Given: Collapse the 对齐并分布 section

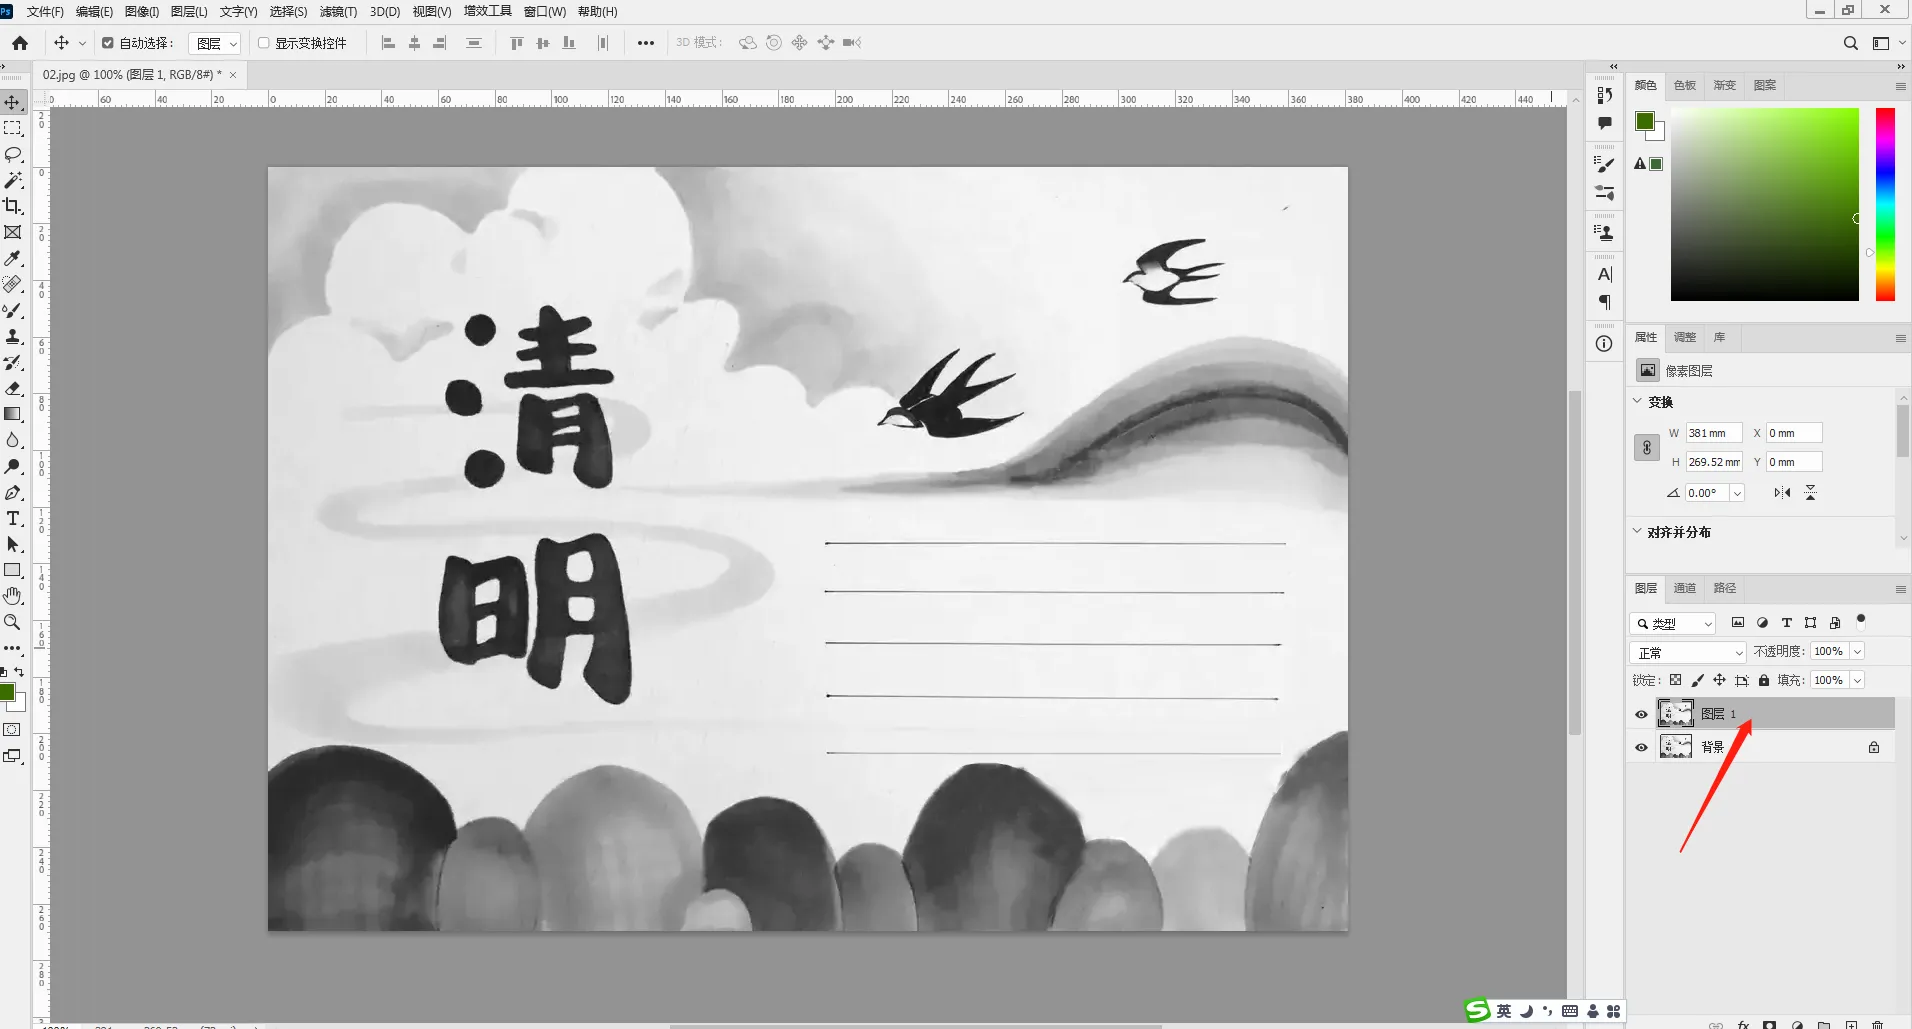Looking at the screenshot, I should tap(1637, 532).
